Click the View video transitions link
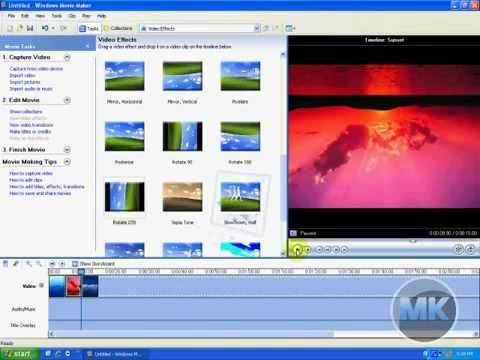Image resolution: width=480 pixels, height=360 pixels. [31, 125]
